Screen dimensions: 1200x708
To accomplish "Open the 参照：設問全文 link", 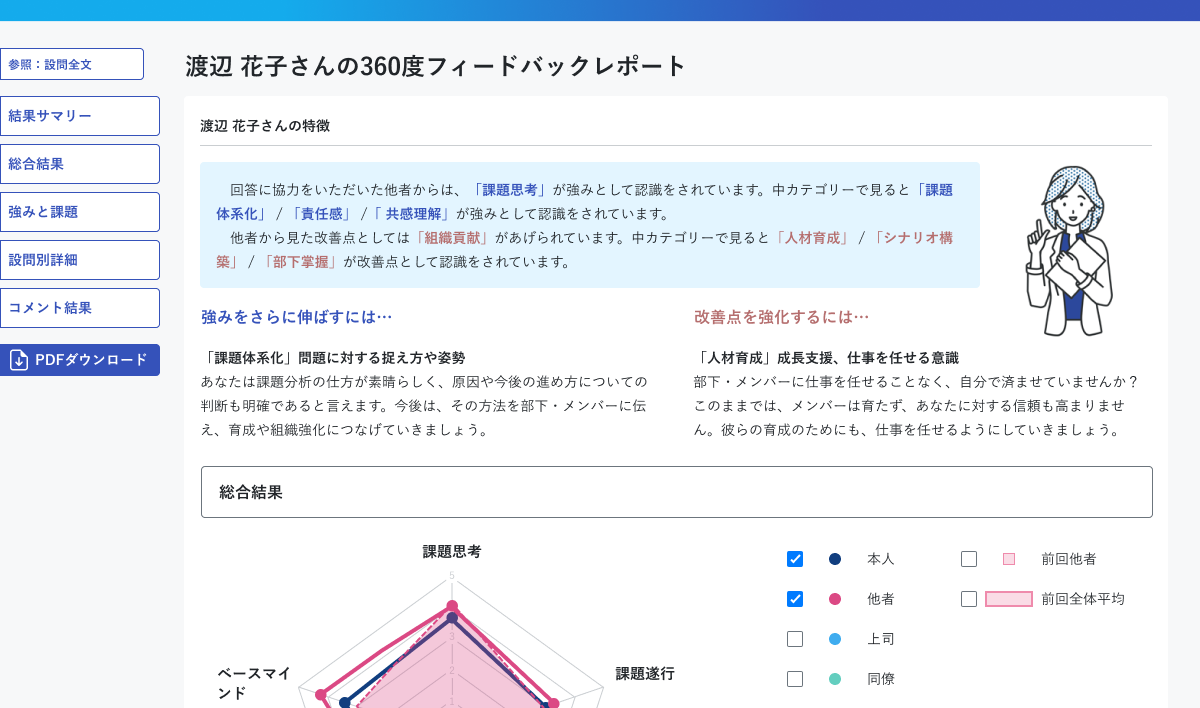I will click(x=72, y=64).
